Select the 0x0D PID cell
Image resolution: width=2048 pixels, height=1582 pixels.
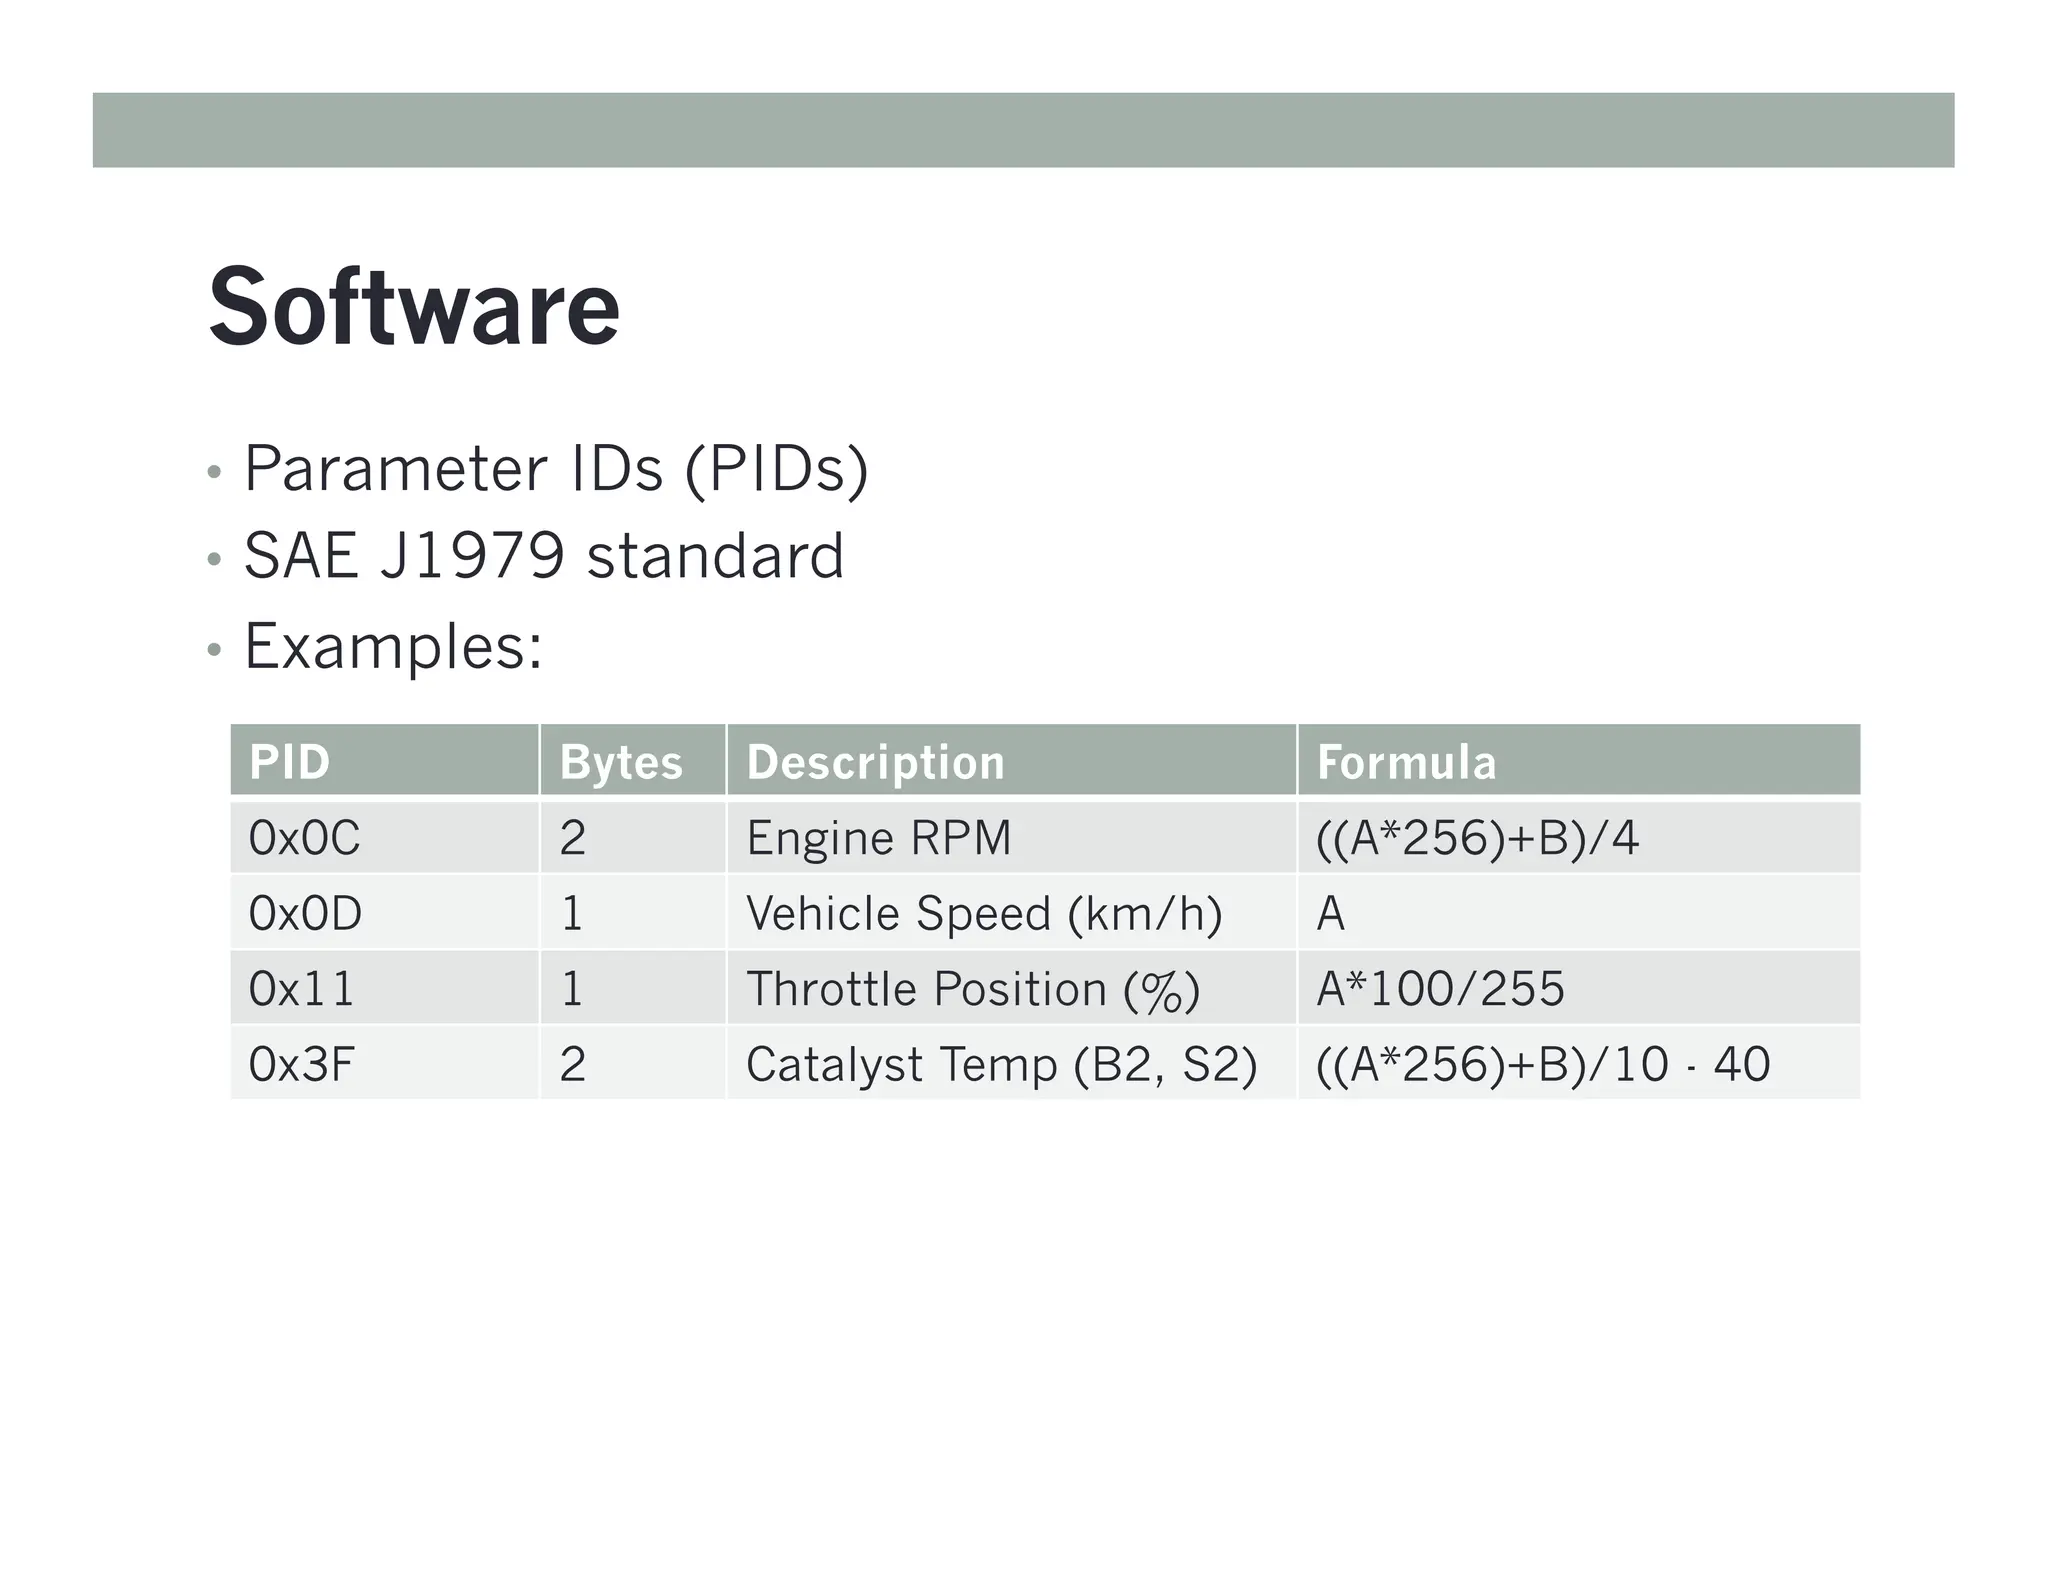pyautogui.click(x=305, y=913)
